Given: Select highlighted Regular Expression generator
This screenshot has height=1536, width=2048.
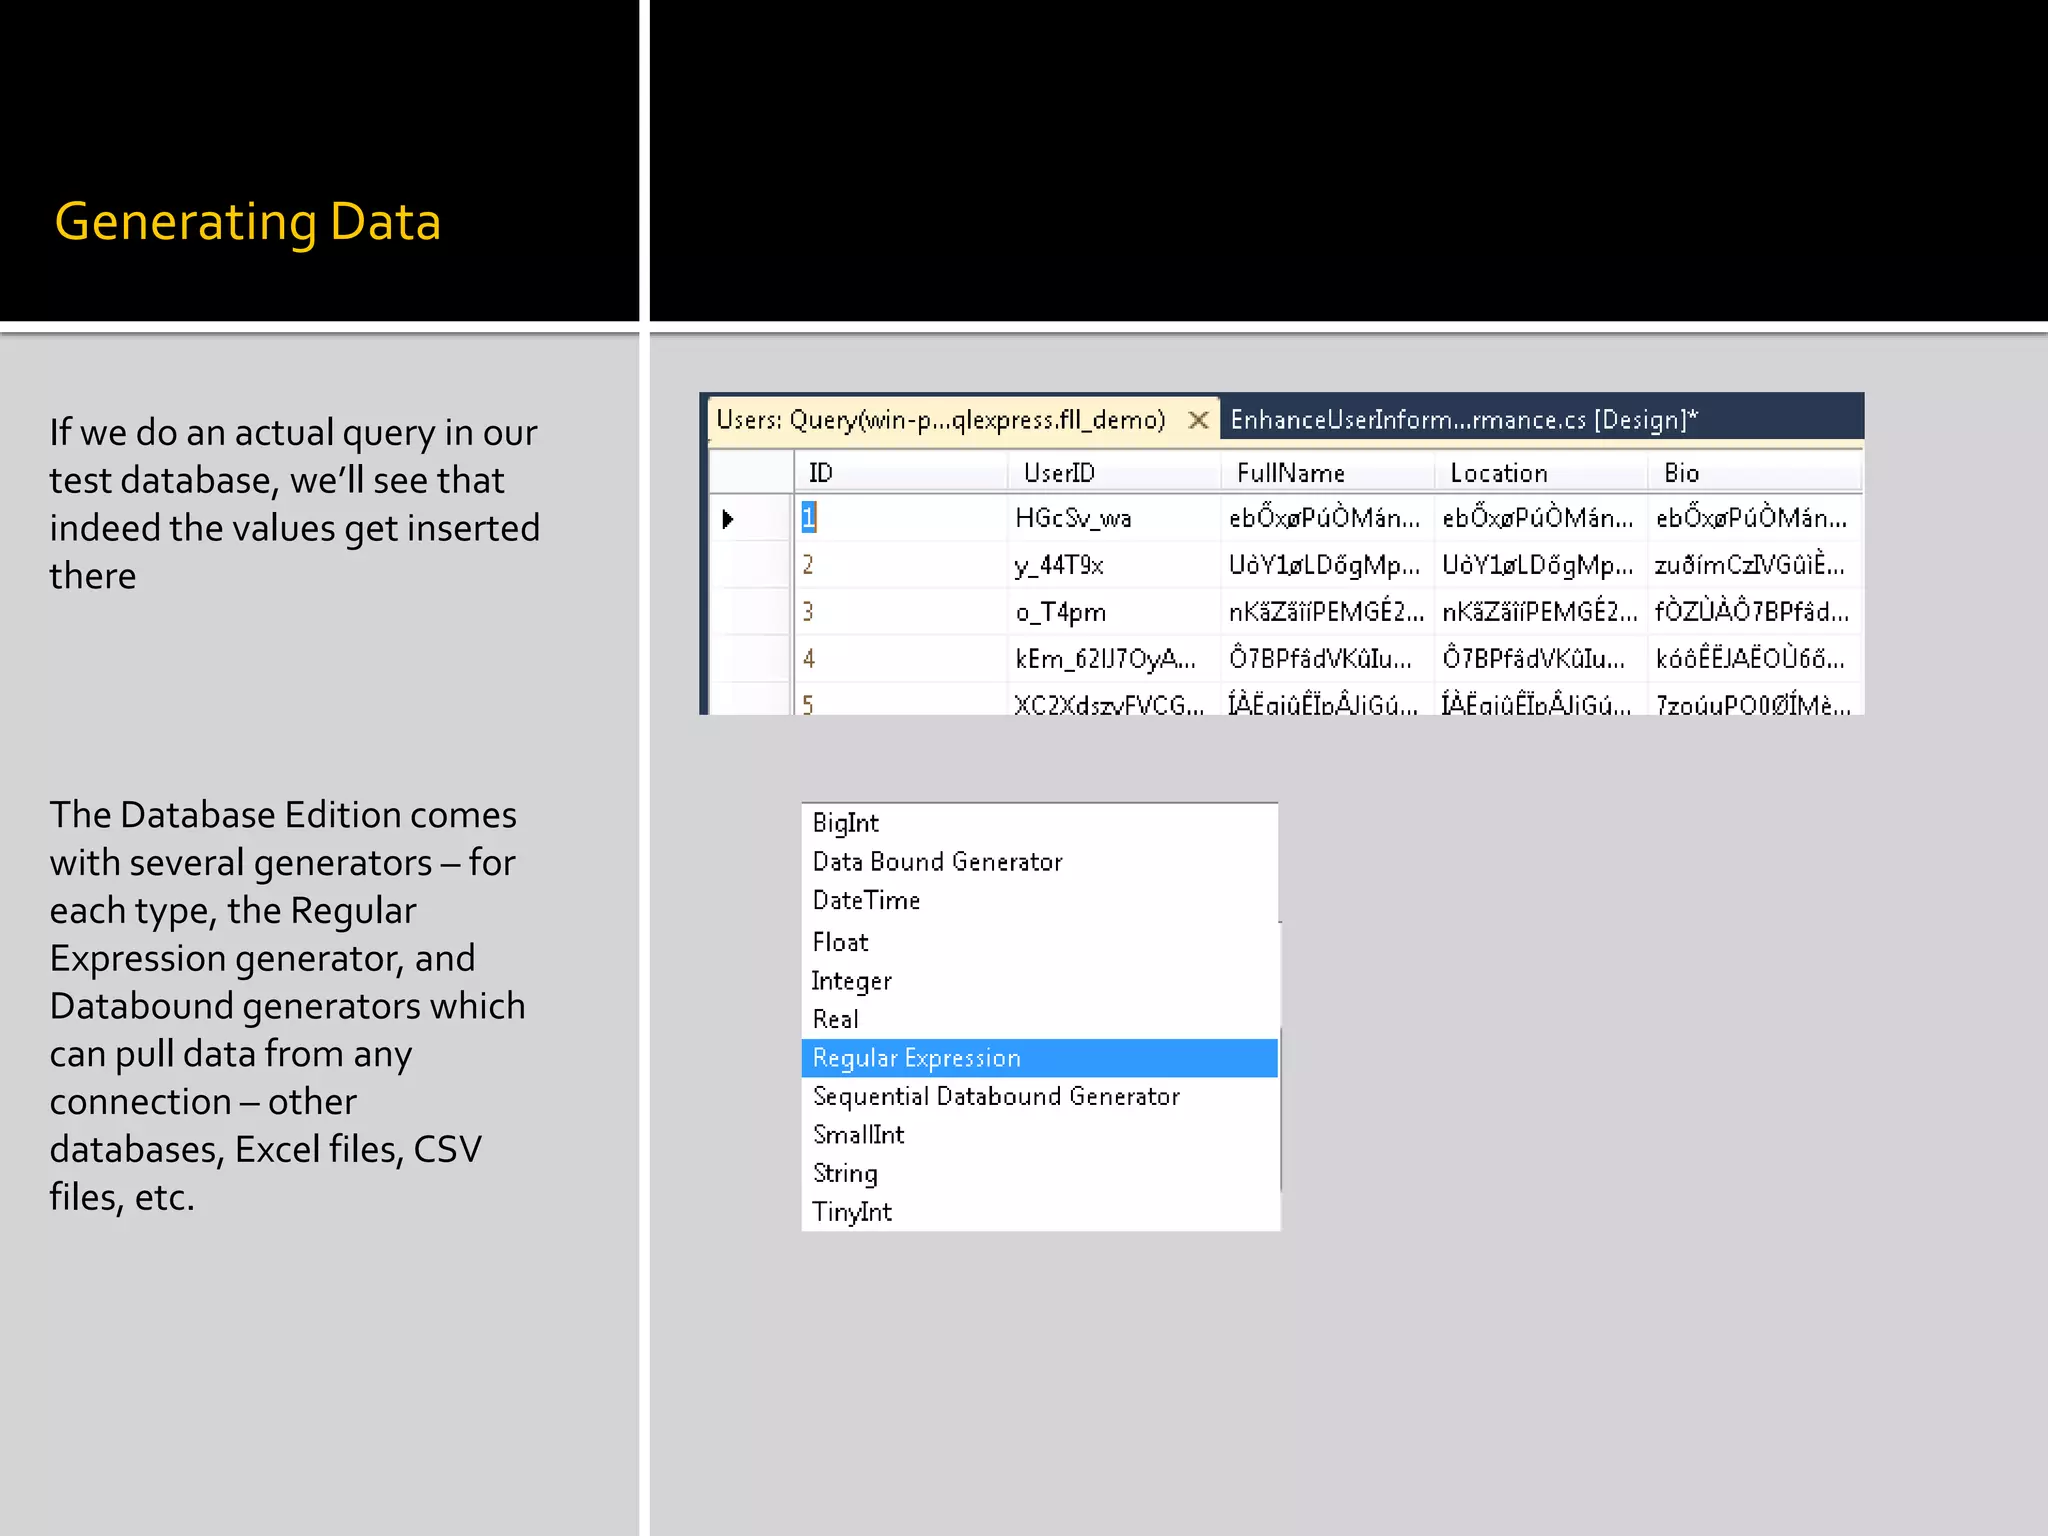Looking at the screenshot, I should click(1040, 1058).
